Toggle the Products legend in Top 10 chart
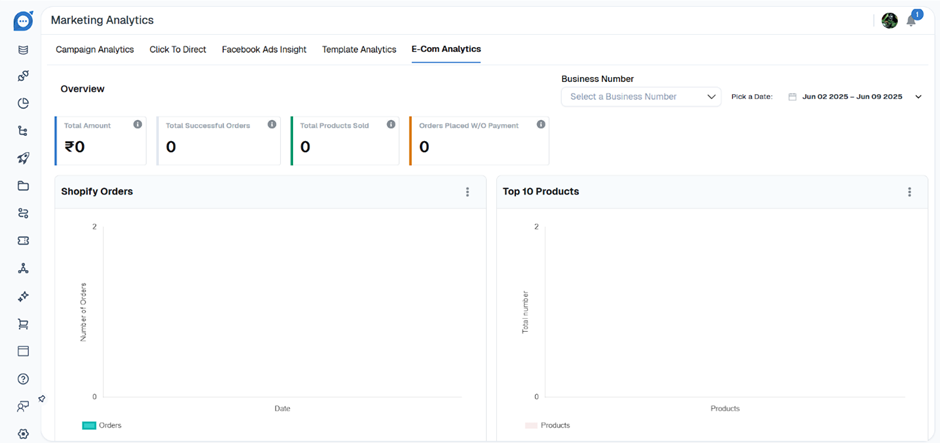 [547, 425]
